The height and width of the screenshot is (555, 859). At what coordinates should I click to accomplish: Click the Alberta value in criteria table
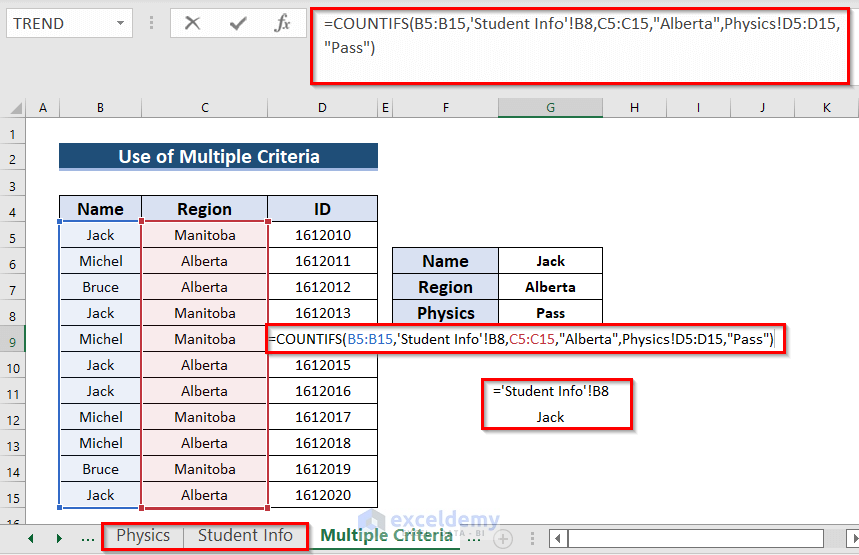[x=551, y=287]
